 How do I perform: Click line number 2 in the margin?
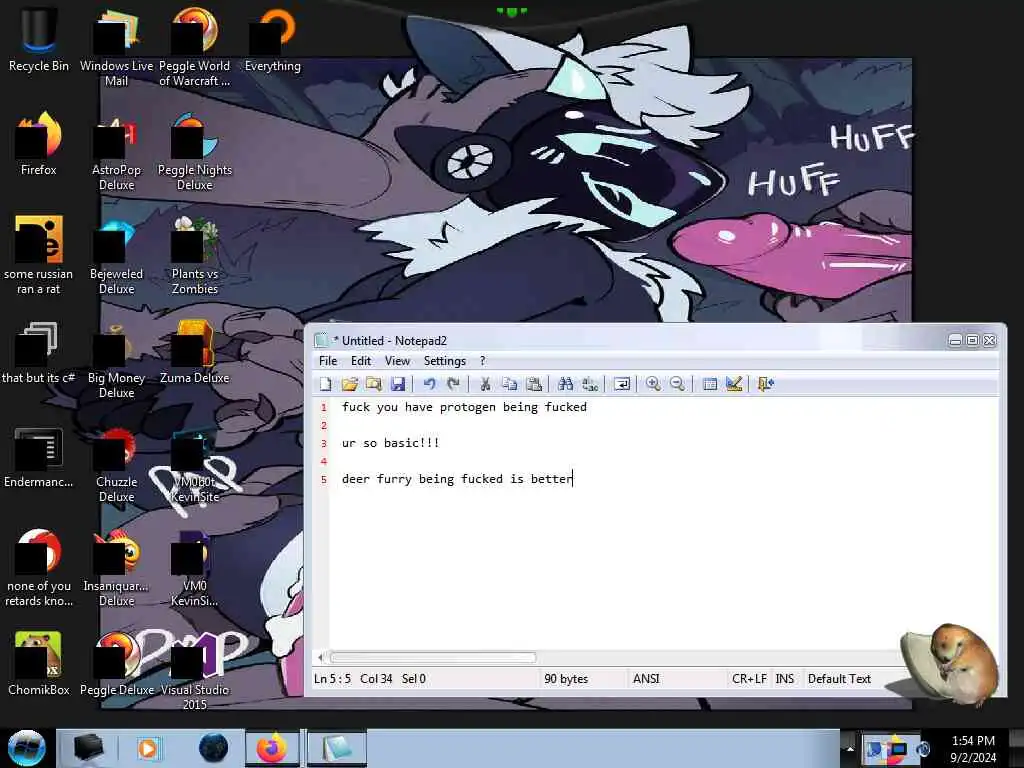point(323,425)
